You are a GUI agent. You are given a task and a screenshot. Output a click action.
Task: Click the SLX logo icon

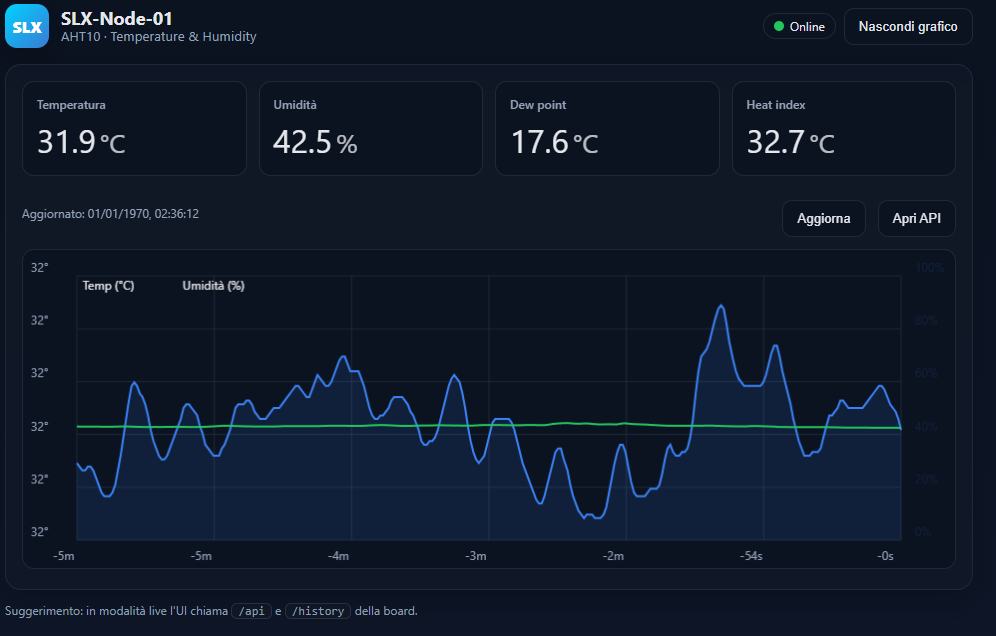coord(27,27)
